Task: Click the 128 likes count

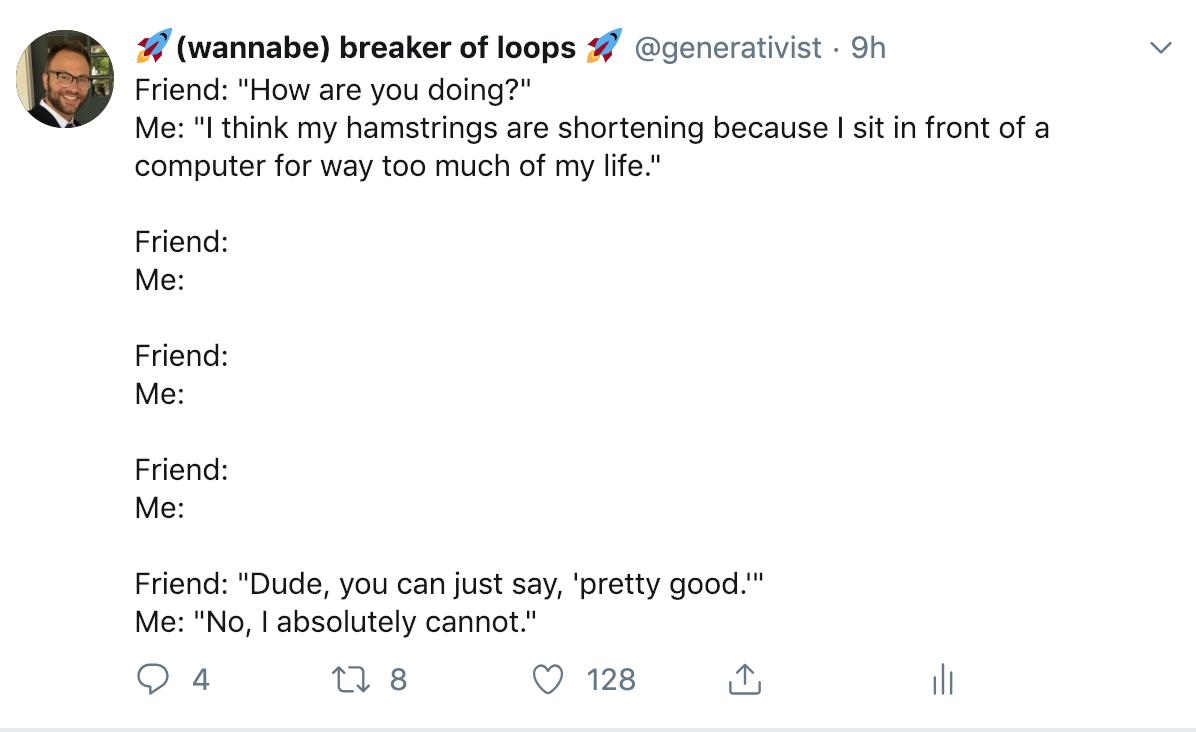Action: tap(611, 680)
